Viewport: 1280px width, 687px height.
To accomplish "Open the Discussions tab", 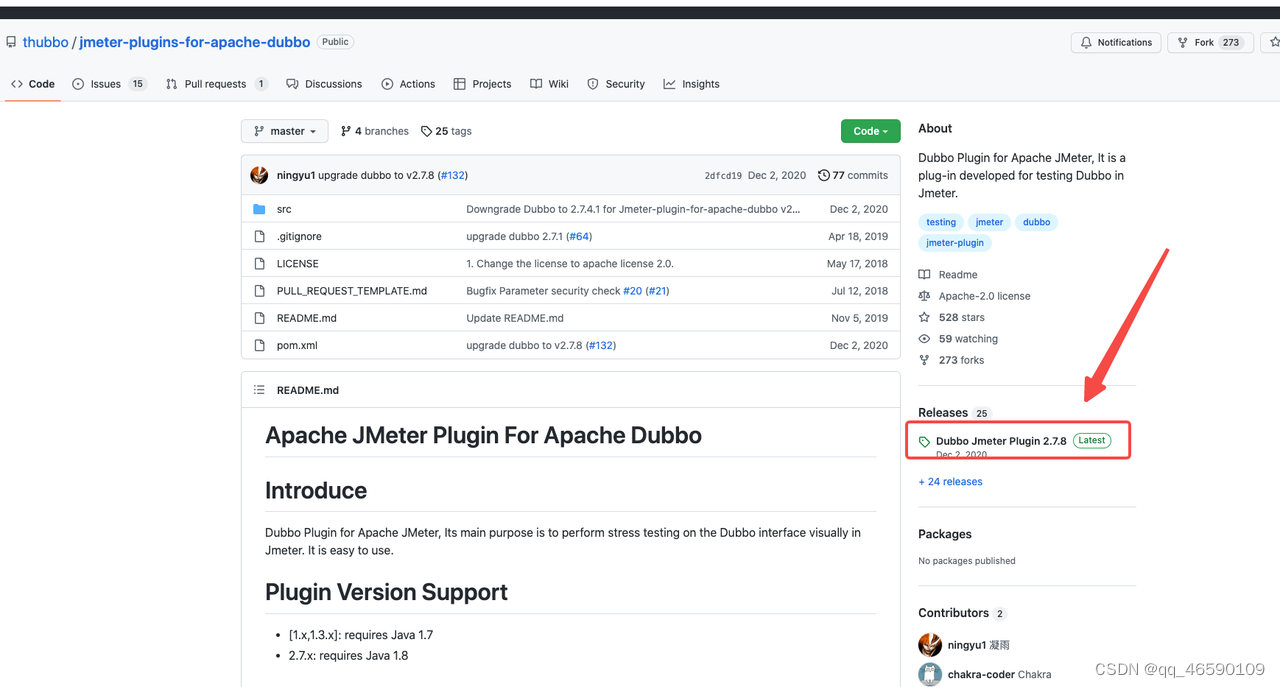I will pos(324,84).
